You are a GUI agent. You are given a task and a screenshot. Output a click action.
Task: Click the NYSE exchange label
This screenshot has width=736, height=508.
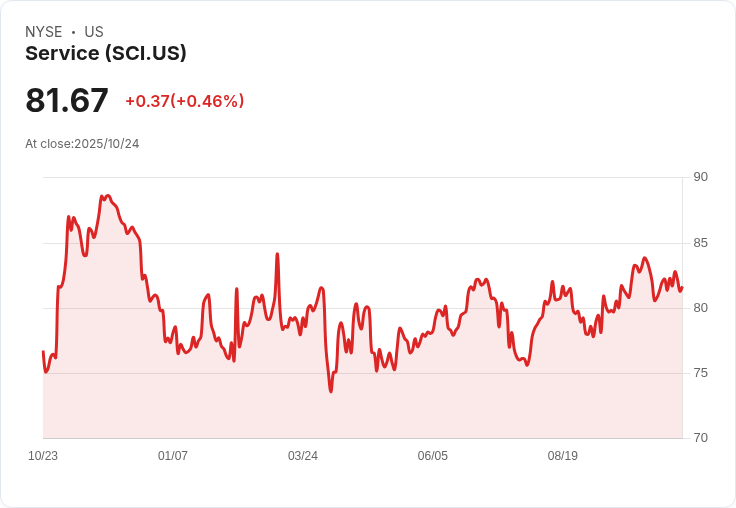44,32
